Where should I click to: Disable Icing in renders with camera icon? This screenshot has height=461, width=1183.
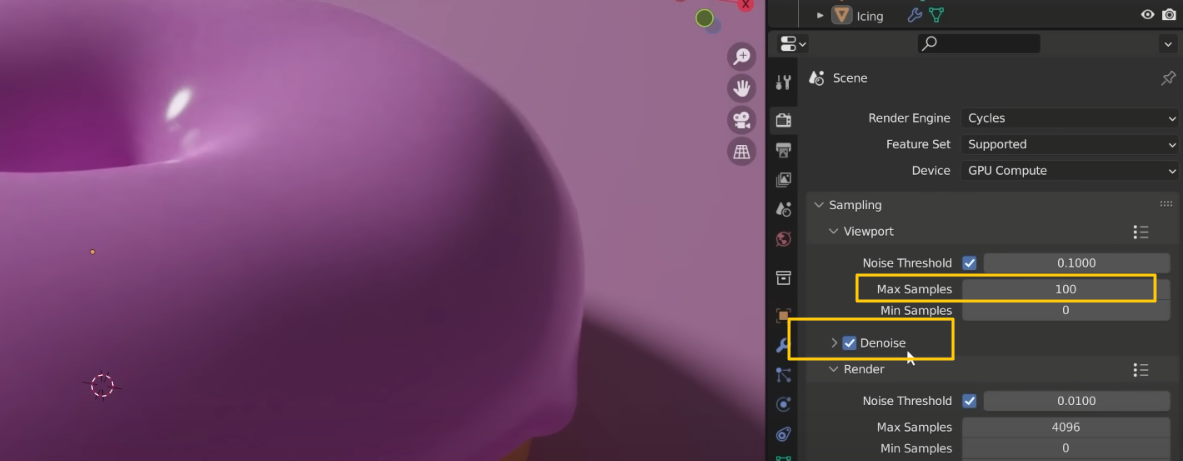[1169, 15]
